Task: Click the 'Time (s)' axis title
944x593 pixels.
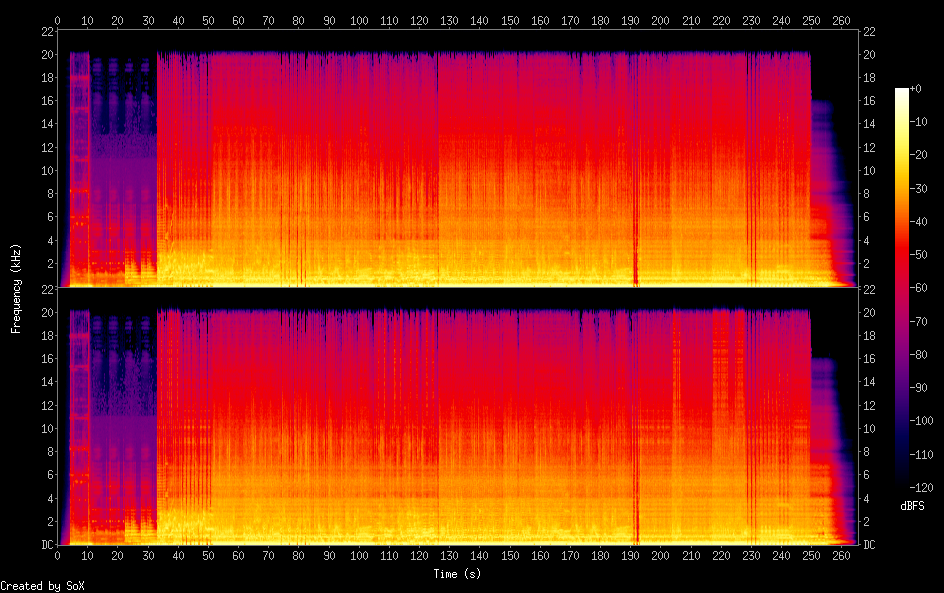Action: pyautogui.click(x=457, y=574)
